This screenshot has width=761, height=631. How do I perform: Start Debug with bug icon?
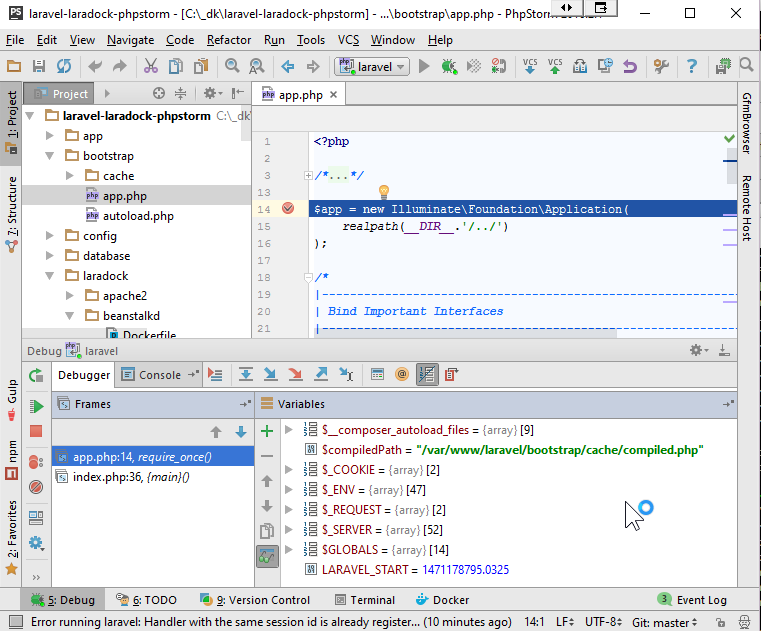point(449,66)
